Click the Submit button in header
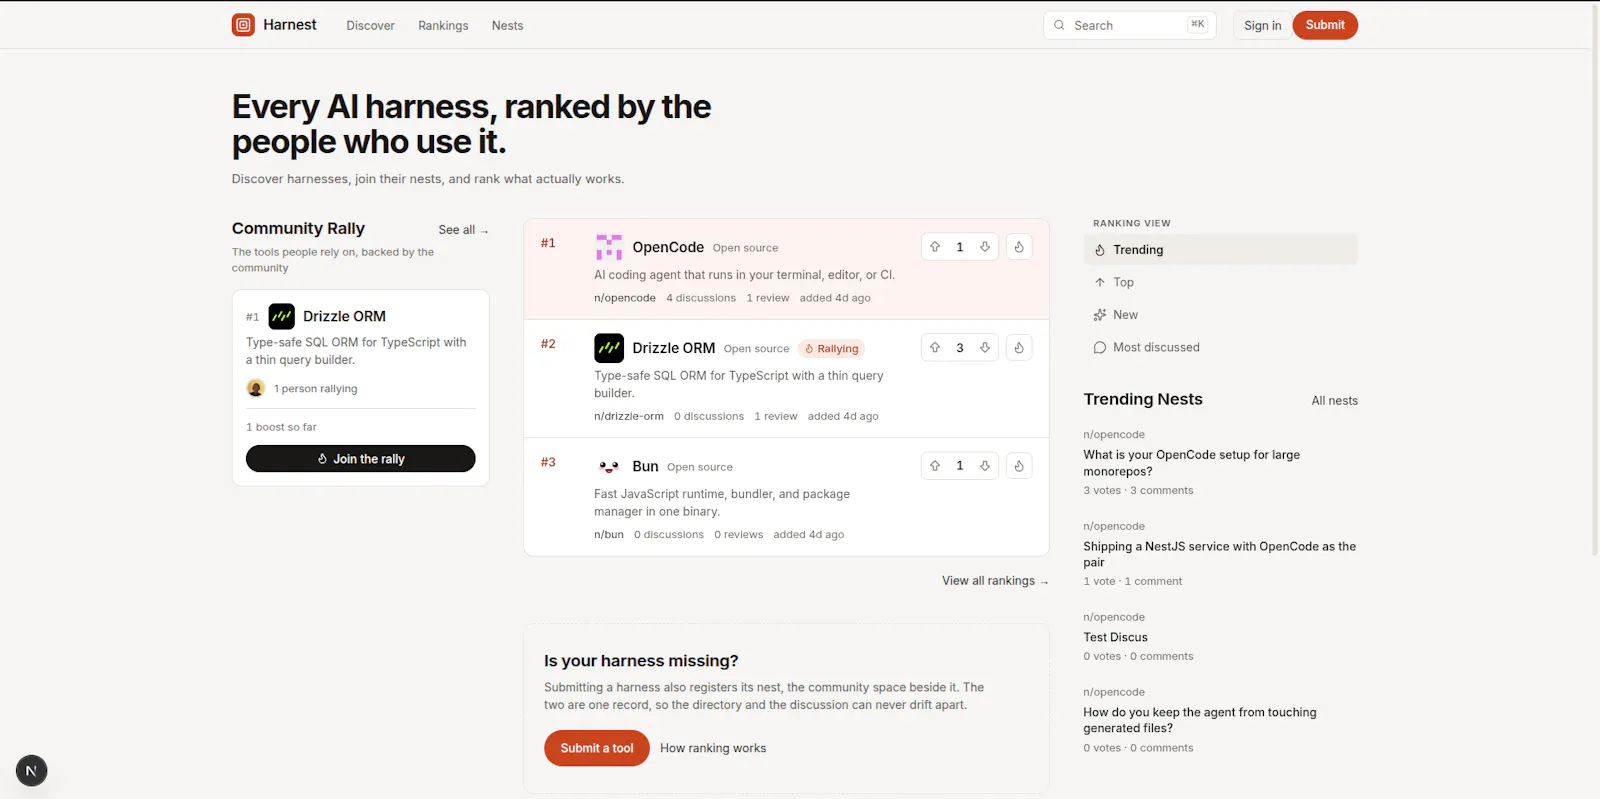This screenshot has height=799, width=1600. tap(1325, 25)
